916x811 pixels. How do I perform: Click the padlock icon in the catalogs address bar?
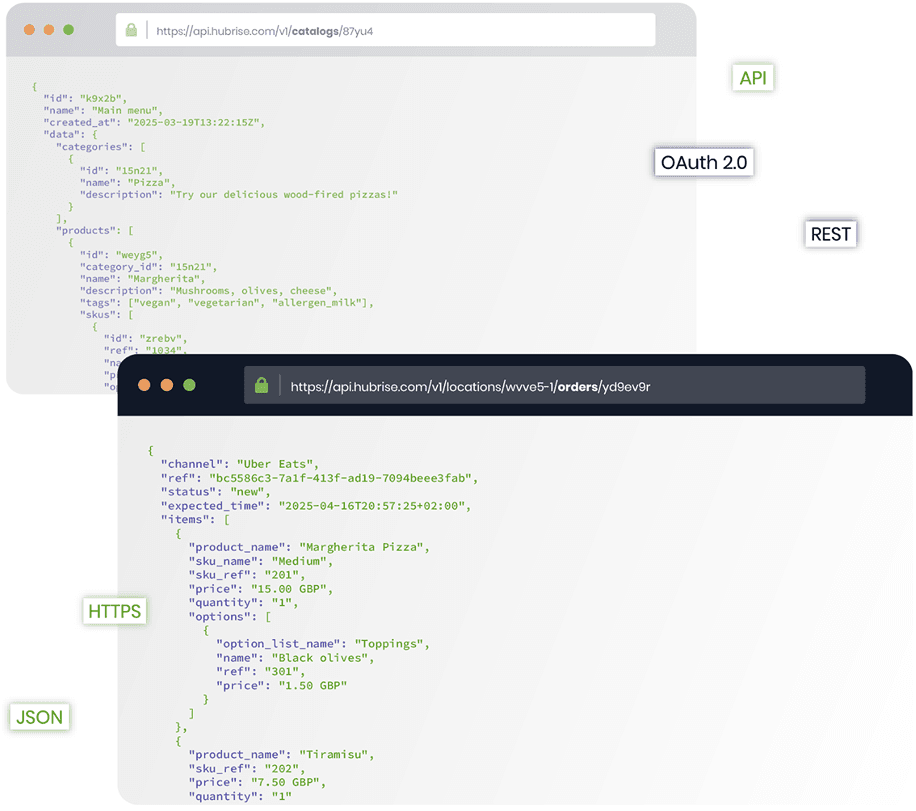pyautogui.click(x=131, y=30)
